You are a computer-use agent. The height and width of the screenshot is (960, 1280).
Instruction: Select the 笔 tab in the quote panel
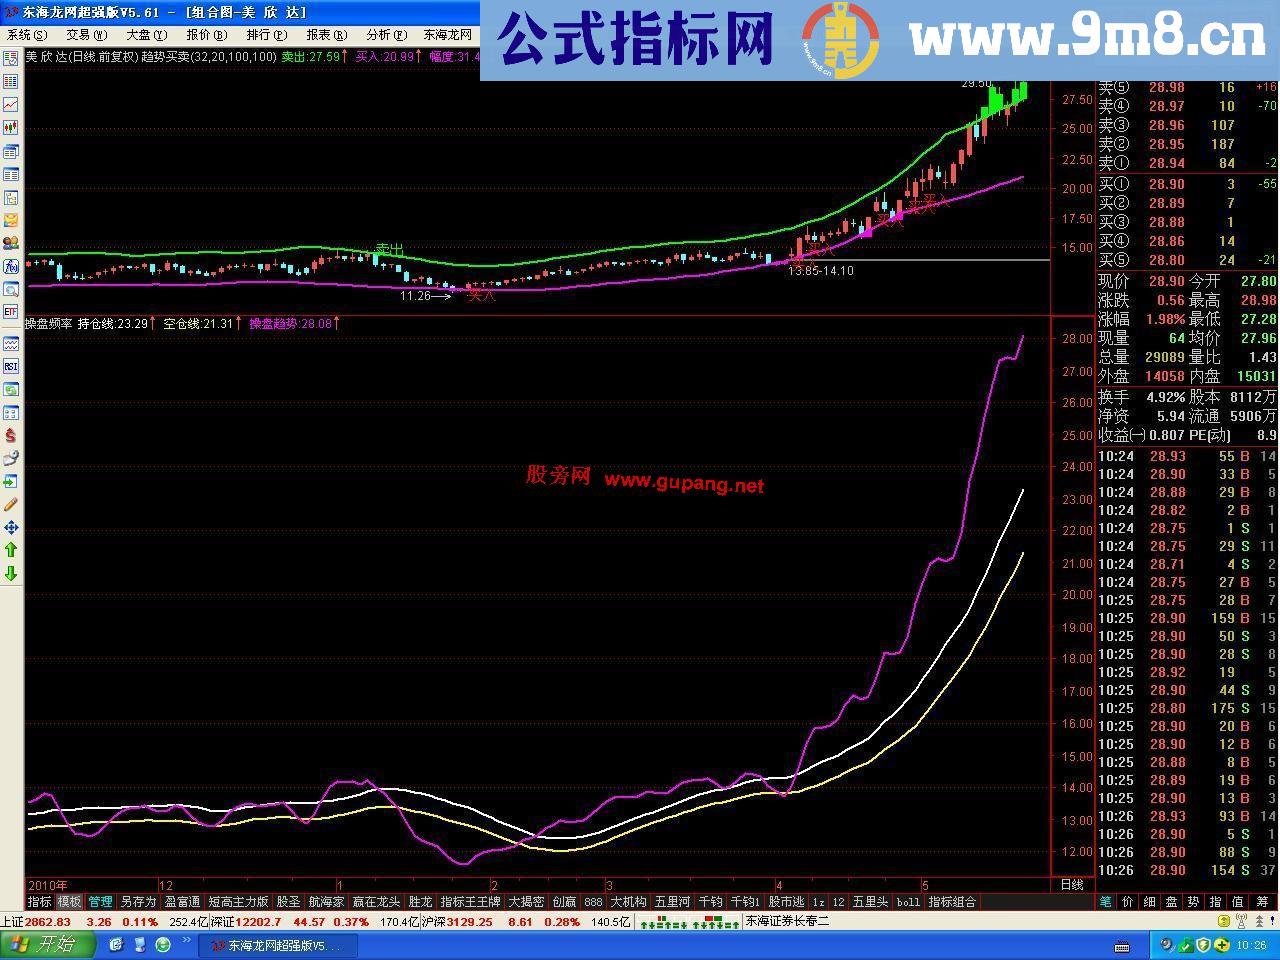[x=1106, y=902]
